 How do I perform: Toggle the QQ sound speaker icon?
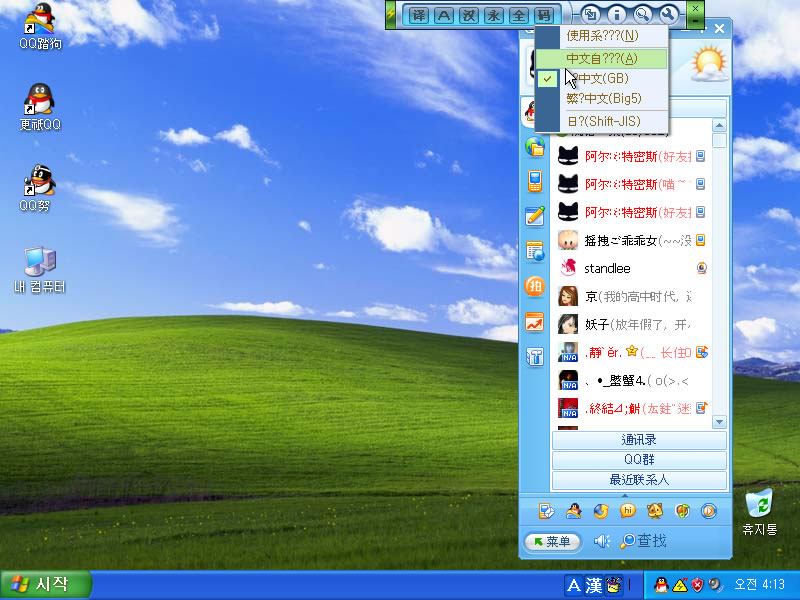click(602, 541)
